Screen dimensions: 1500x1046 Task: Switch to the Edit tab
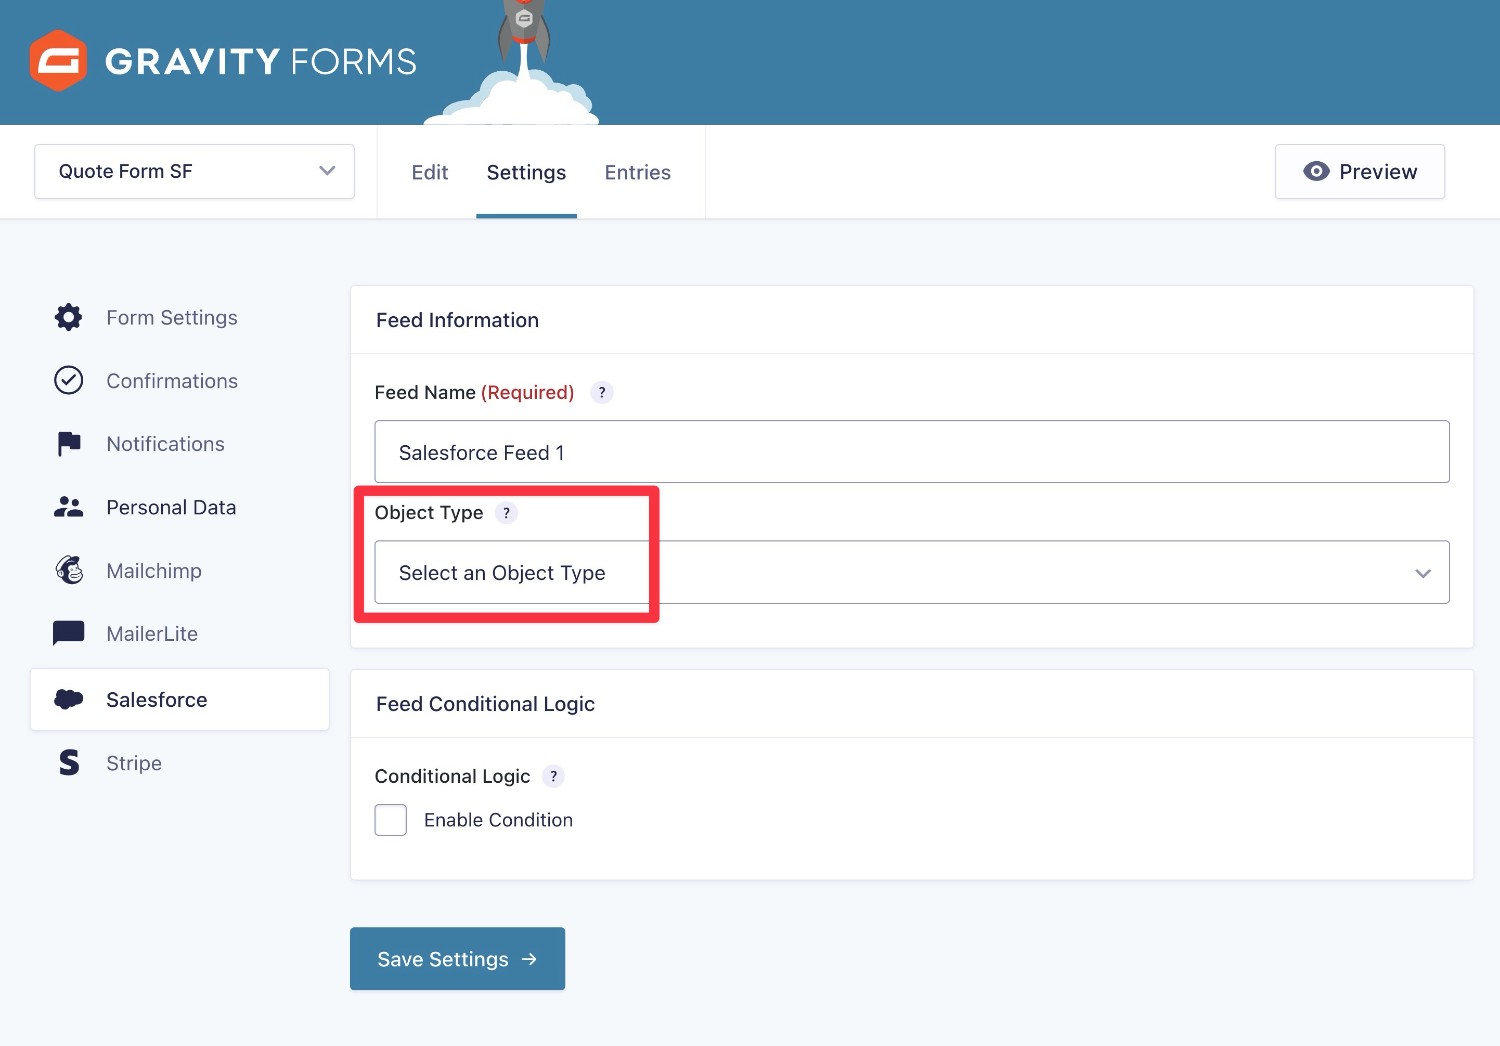[x=430, y=172]
